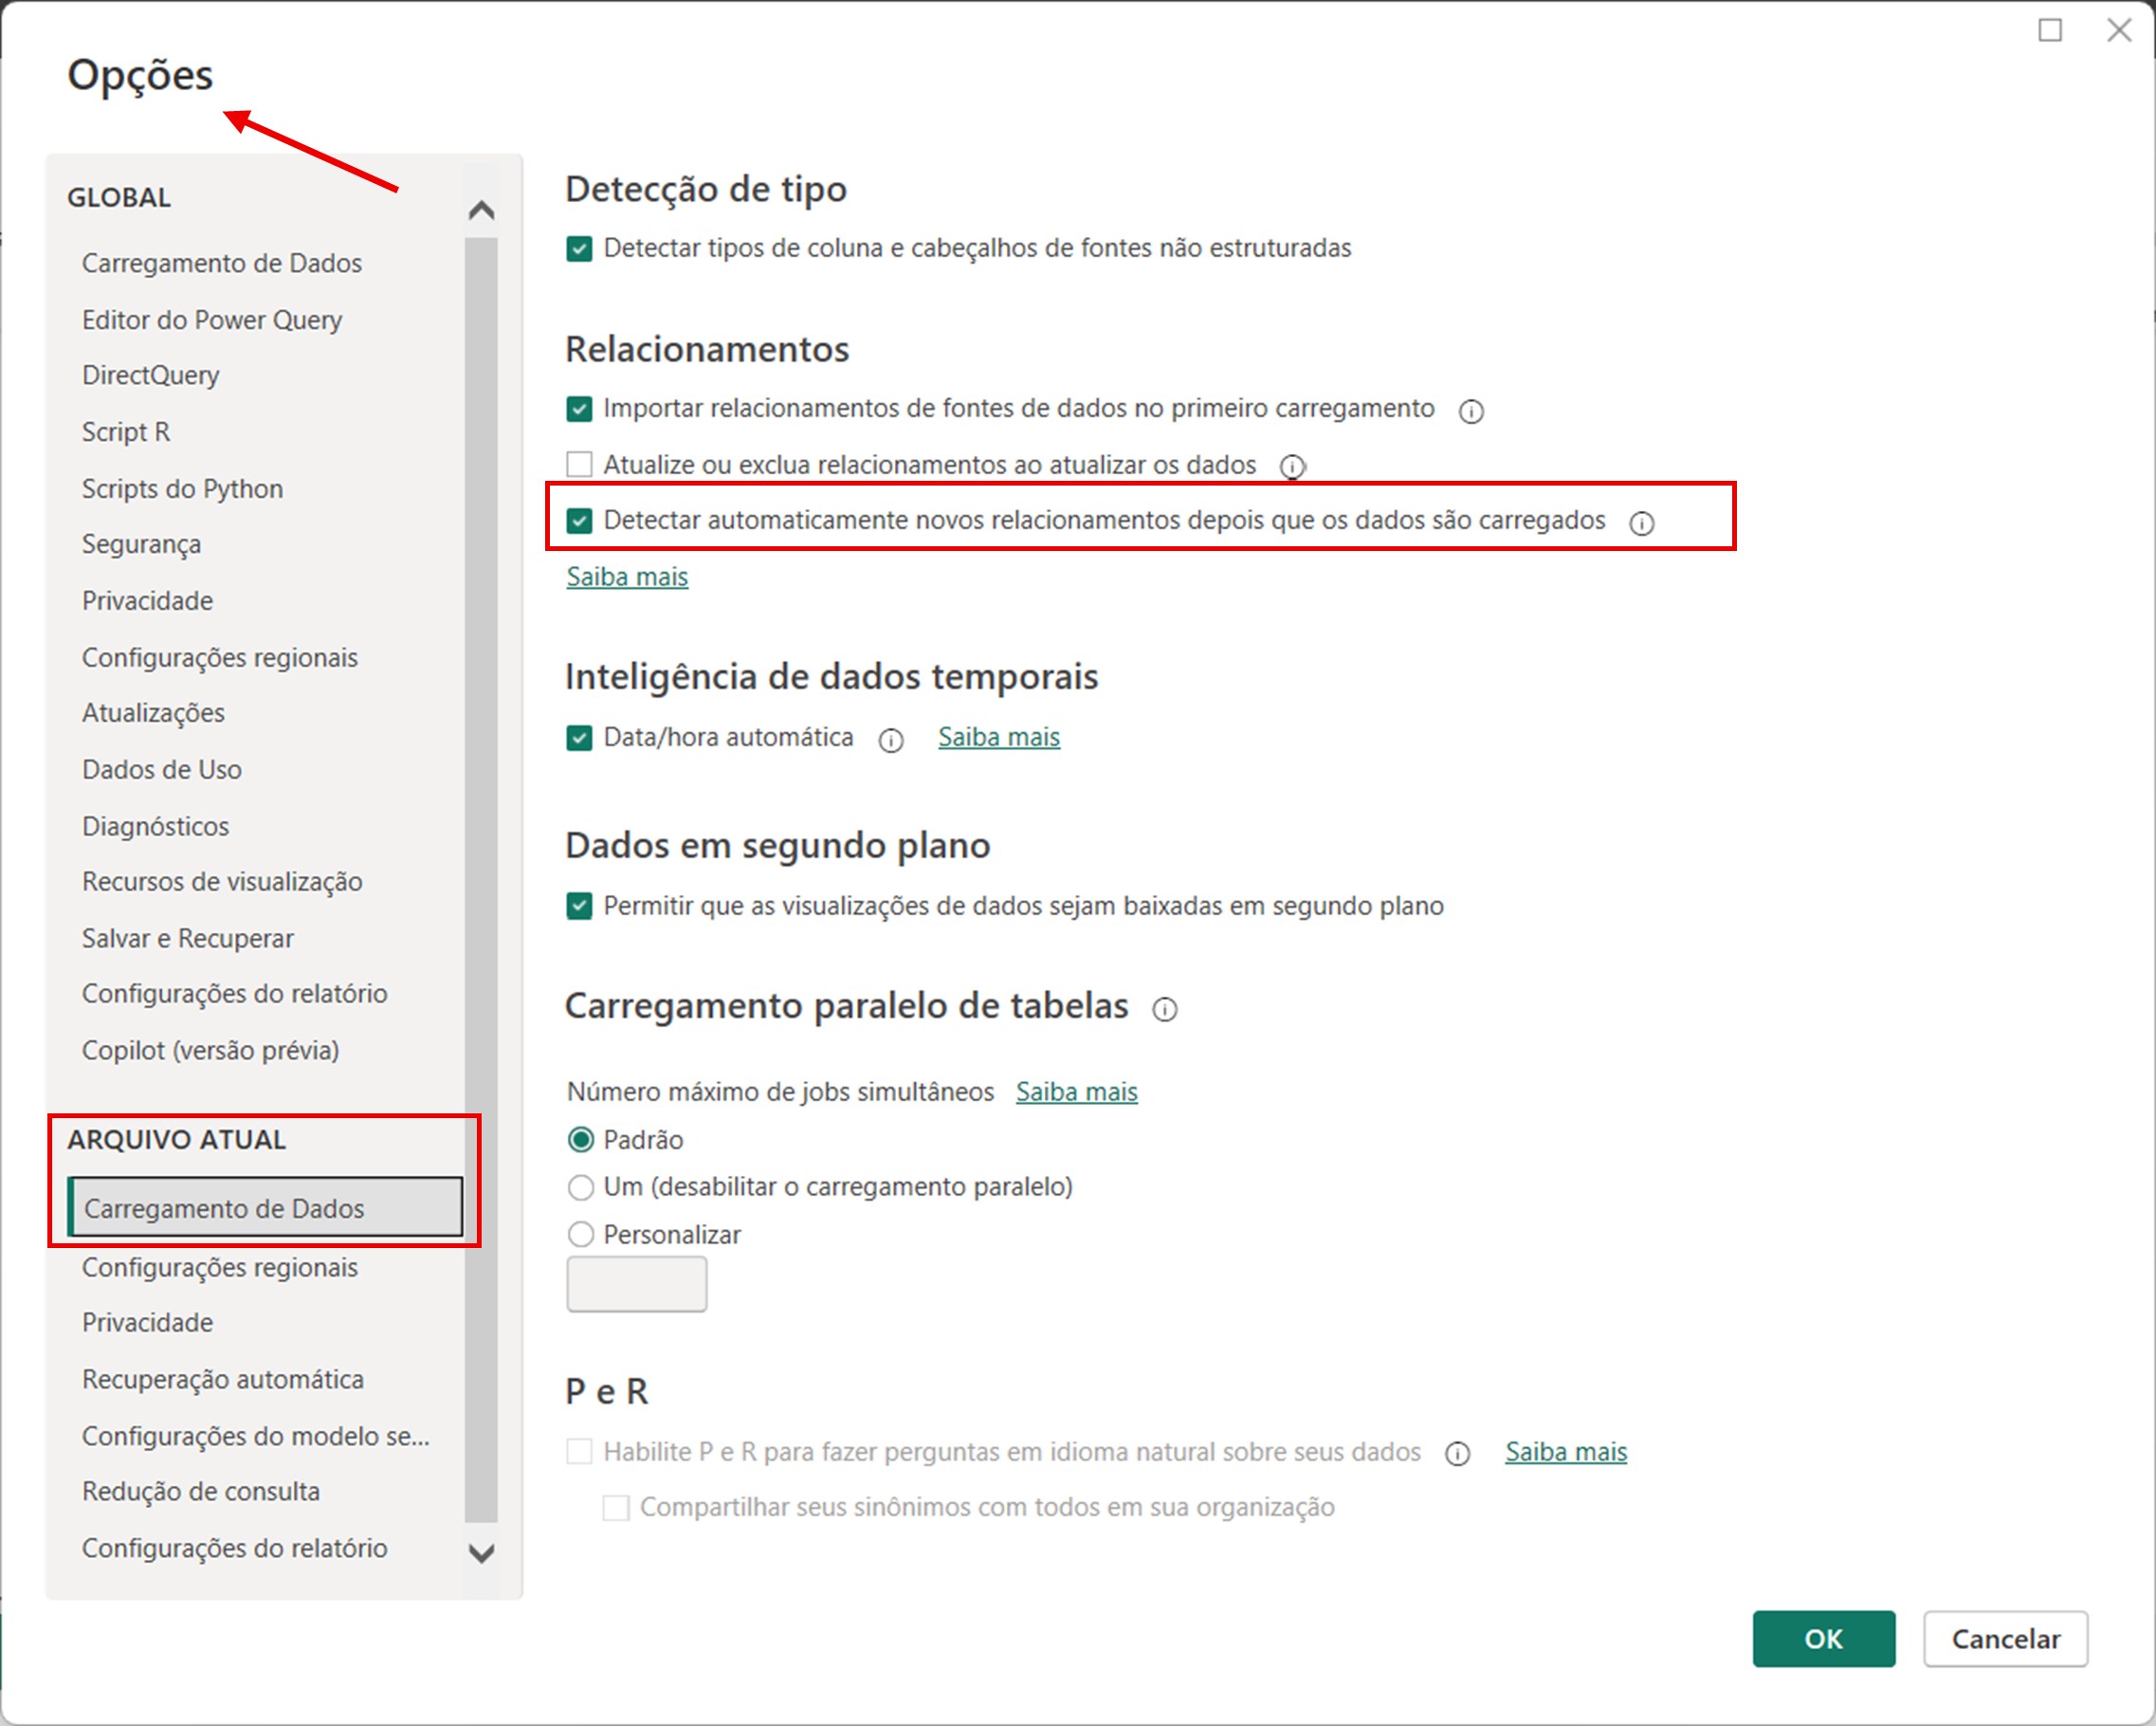Close the Opções dialog with X

click(x=2118, y=30)
